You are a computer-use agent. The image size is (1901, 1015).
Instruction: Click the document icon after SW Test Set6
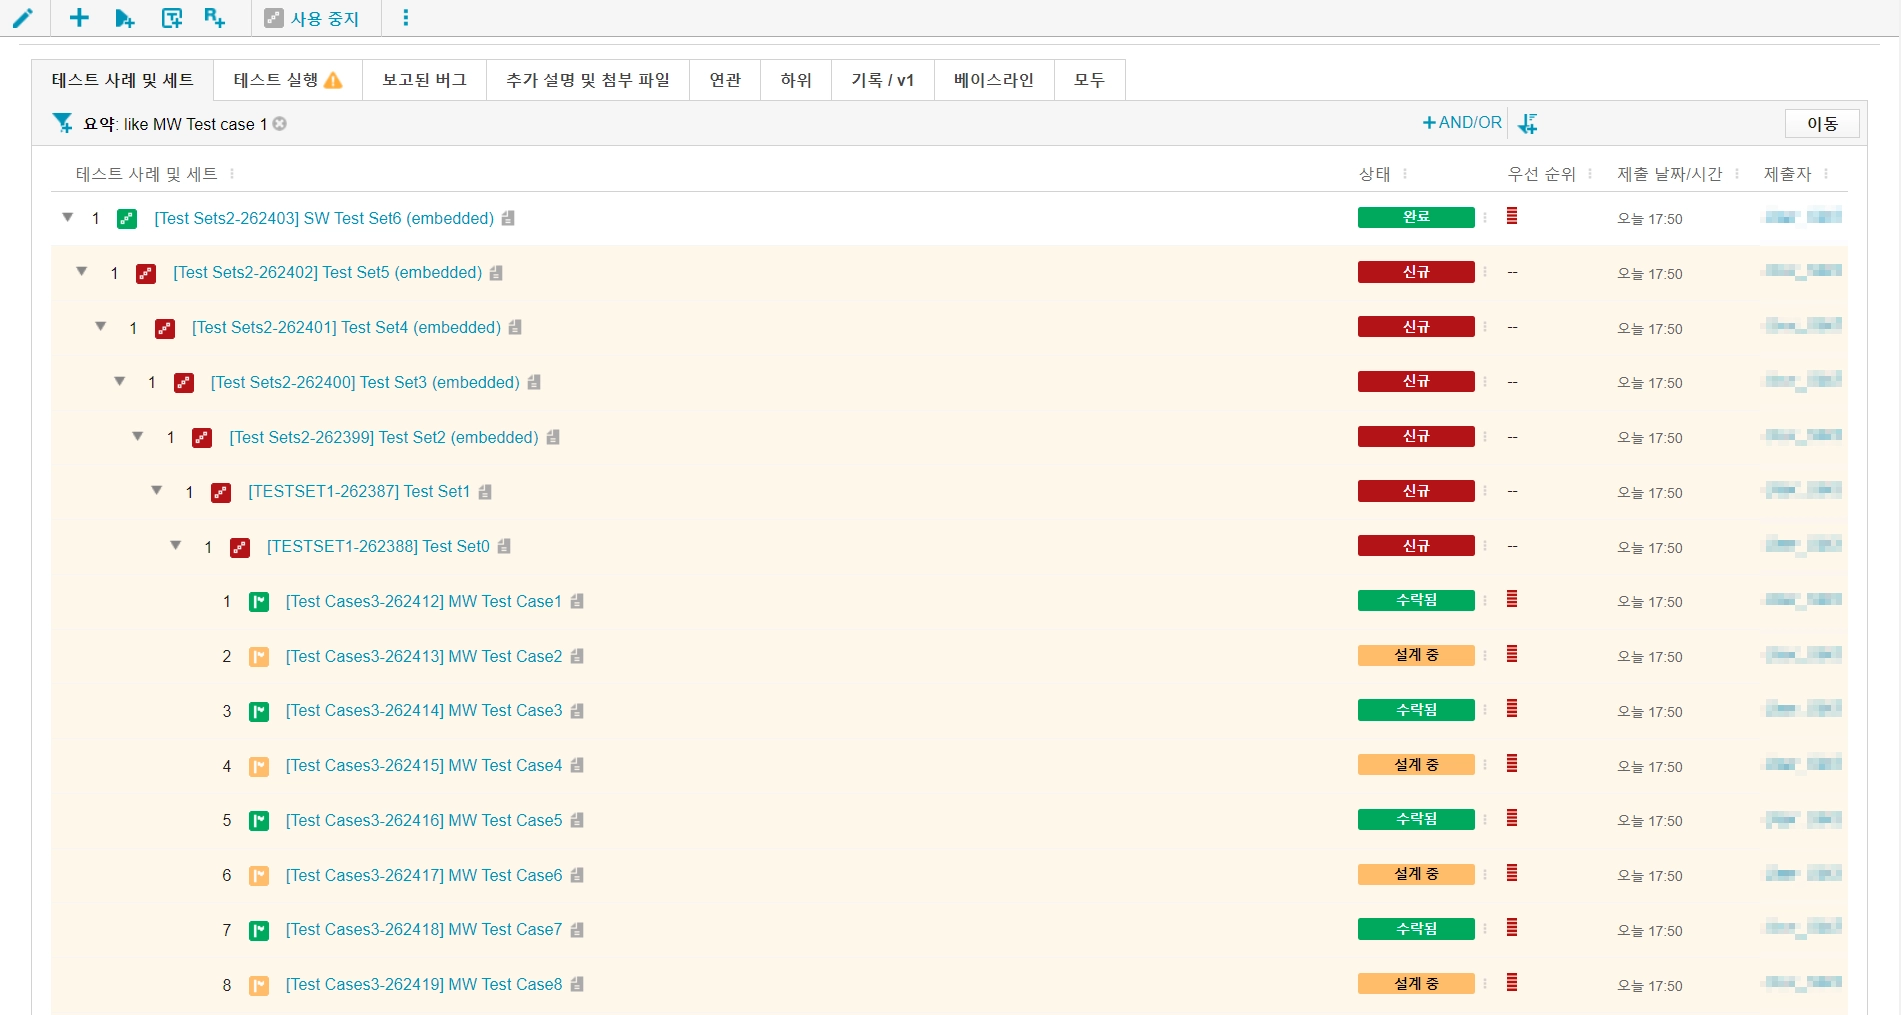(x=508, y=218)
